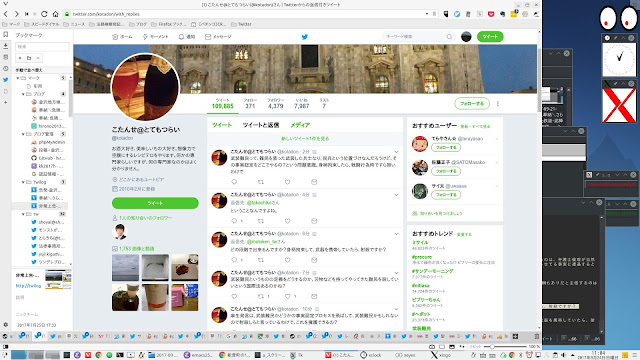640x360 pixels.
Task: Open メッセージ (Messages) in Twitter nav
Action: pos(218,37)
